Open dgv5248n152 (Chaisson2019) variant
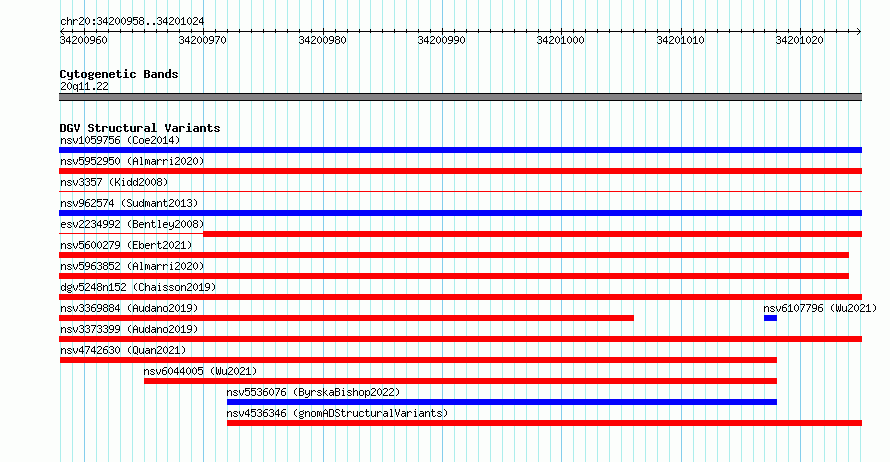Screen dimensions: 890x462 tap(138, 287)
